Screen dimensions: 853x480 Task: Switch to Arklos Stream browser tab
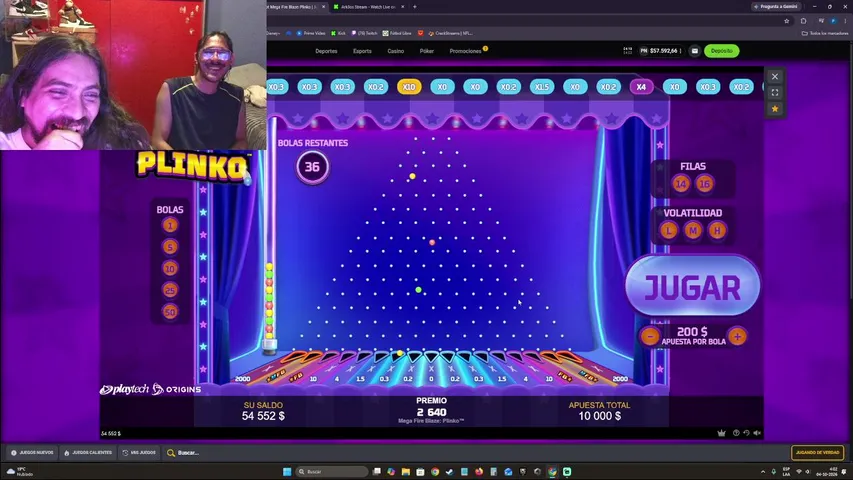point(368,7)
